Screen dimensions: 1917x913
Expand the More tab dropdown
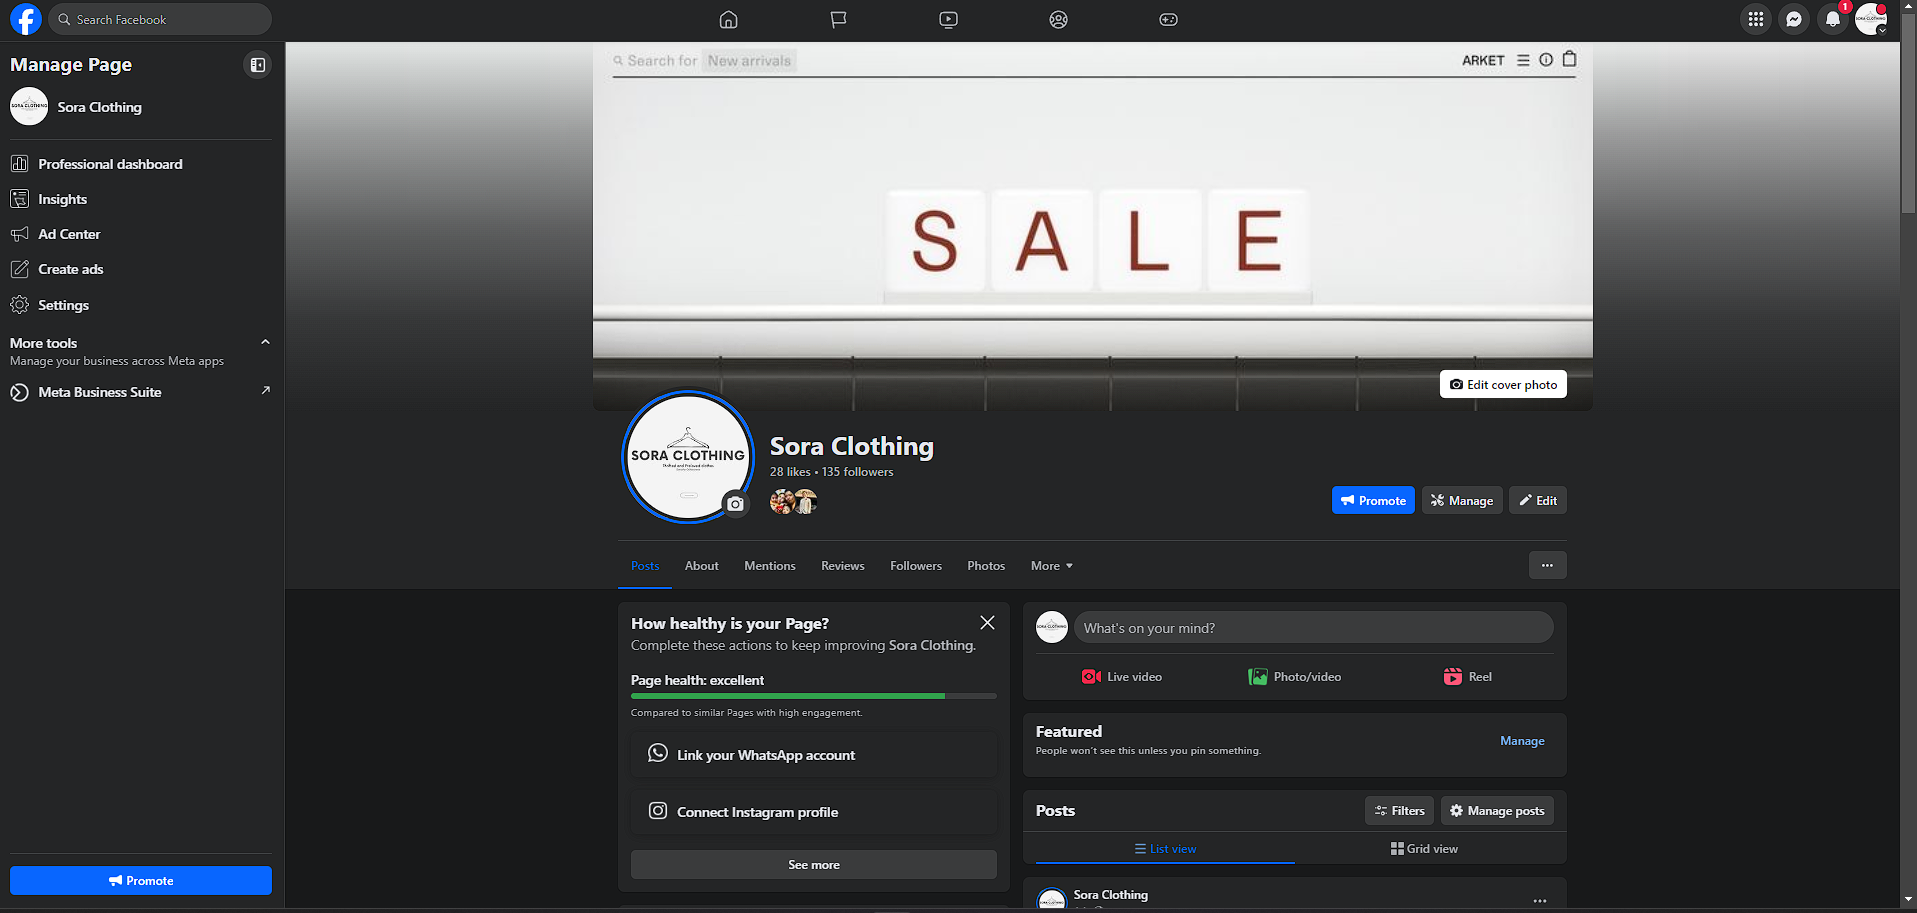[1052, 566]
